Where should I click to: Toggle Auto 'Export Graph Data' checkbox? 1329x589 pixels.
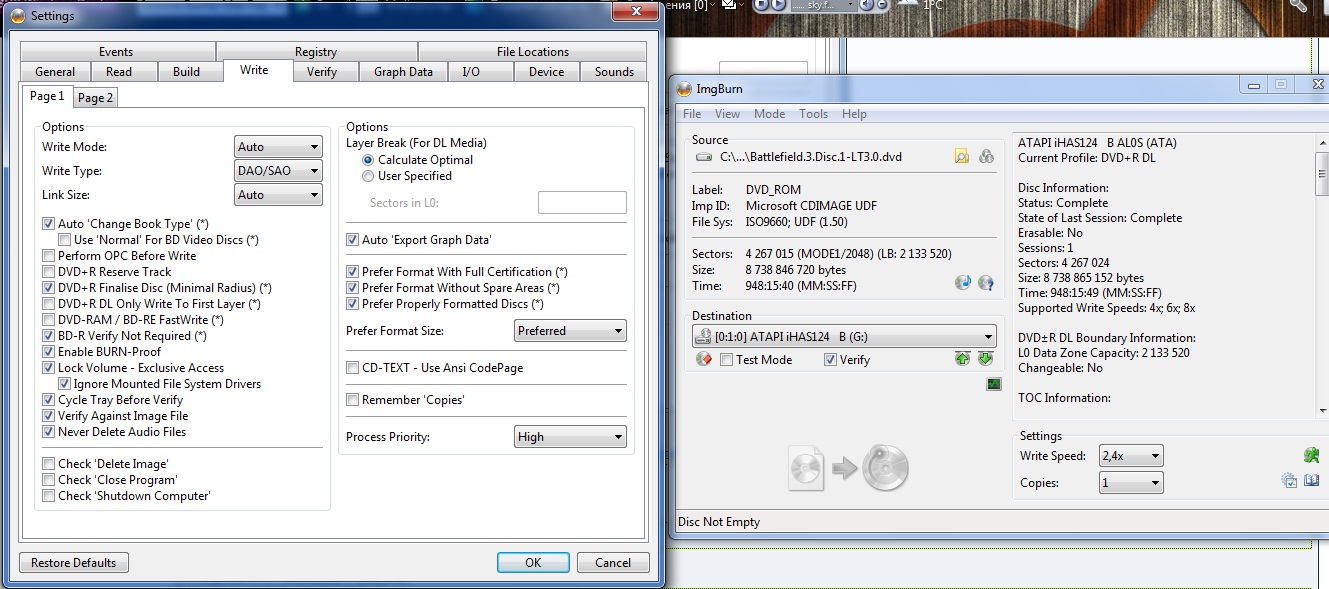pos(352,240)
